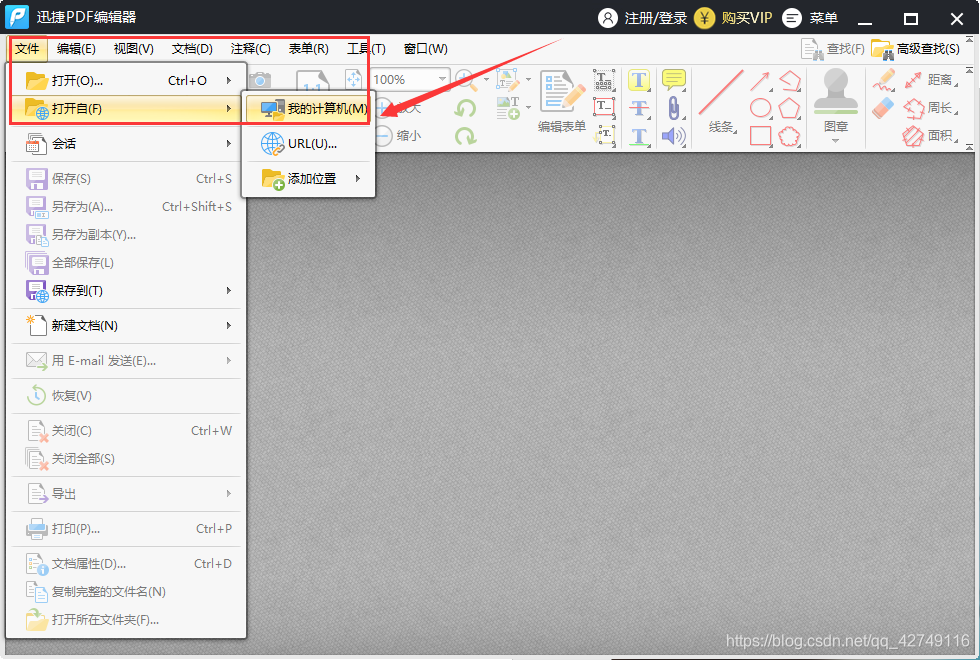
Task: Open the 文件 menu
Action: tap(28, 49)
